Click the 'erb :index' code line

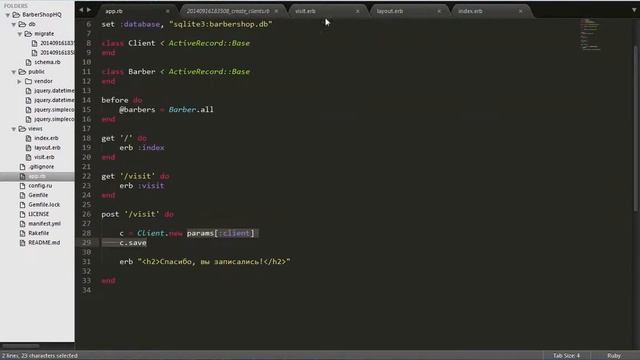click(x=142, y=148)
